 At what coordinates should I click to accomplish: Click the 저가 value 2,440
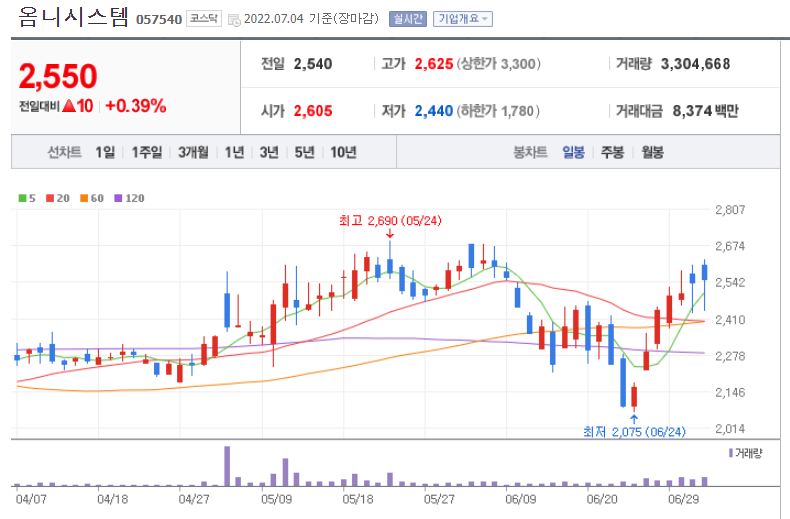pos(434,111)
